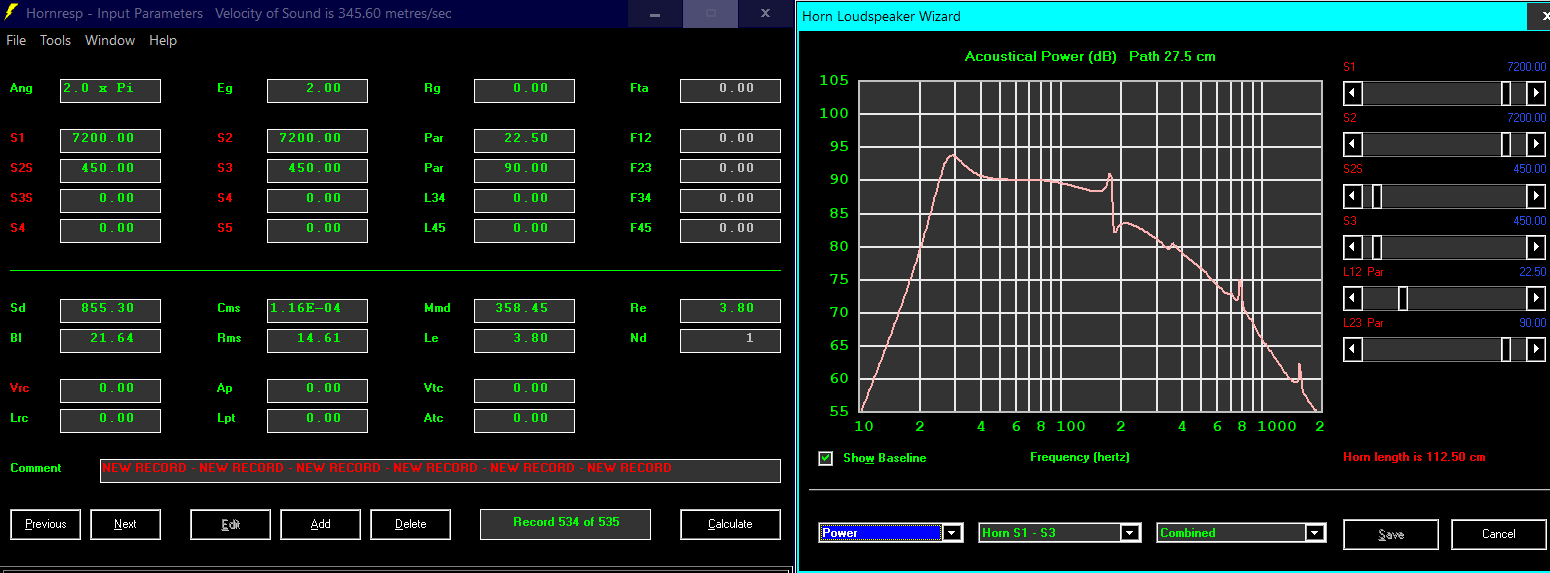
Task: Click the Lrc input field
Action: [110, 420]
